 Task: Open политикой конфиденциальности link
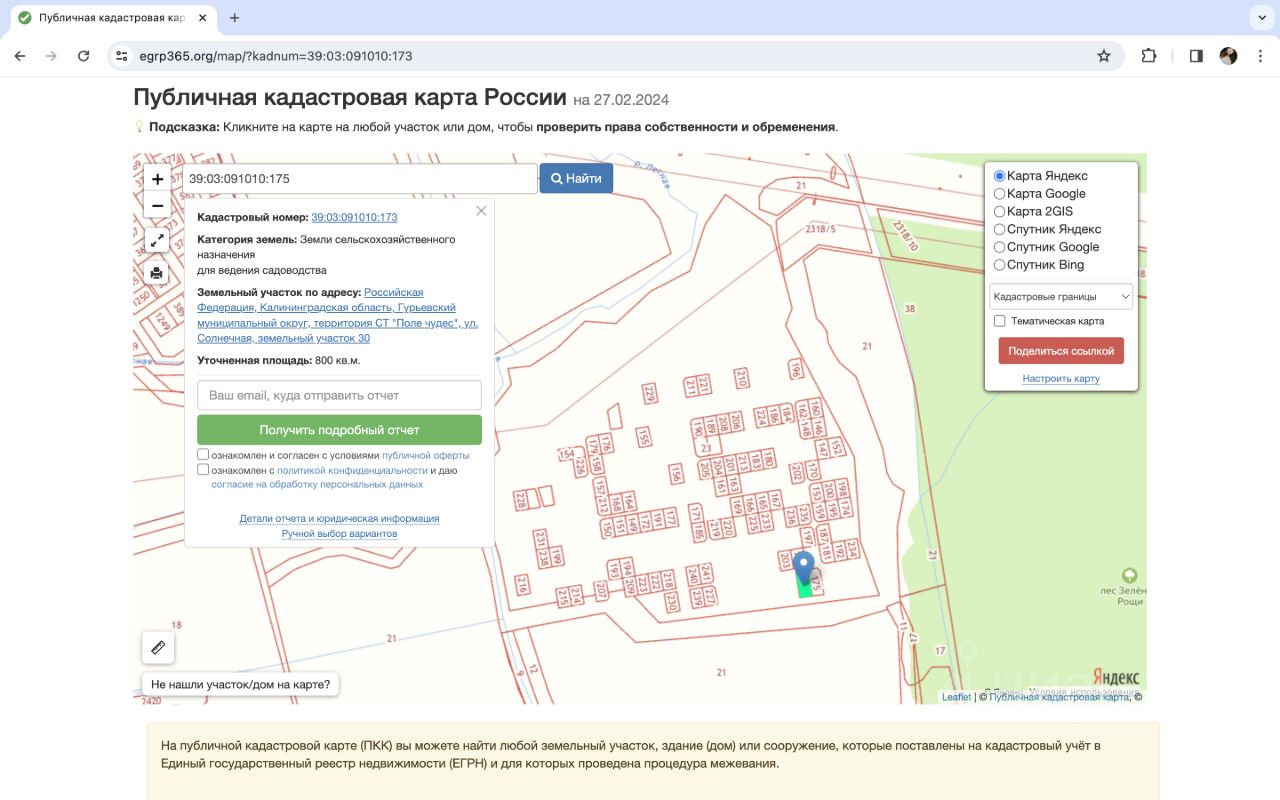pyautogui.click(x=352, y=470)
